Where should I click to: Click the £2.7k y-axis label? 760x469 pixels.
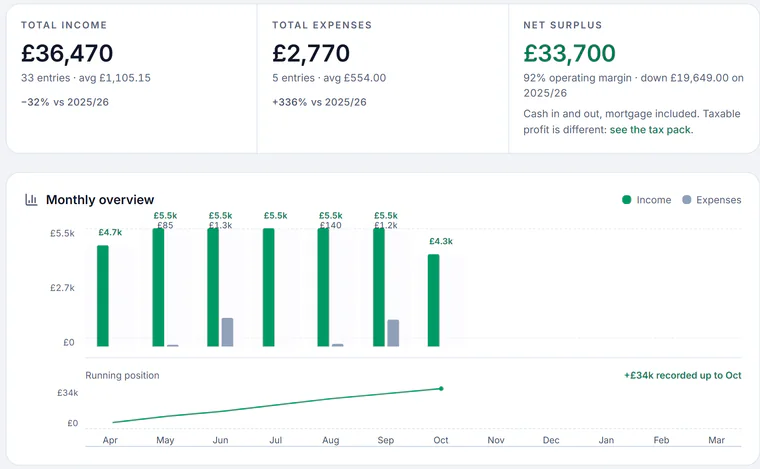click(63, 288)
